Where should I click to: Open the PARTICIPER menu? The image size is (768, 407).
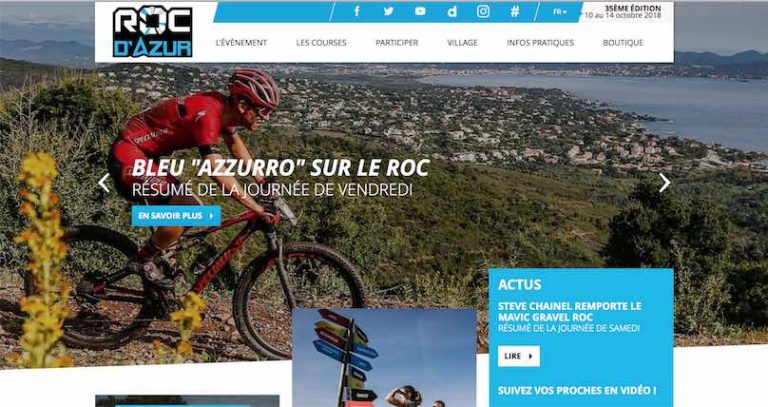[397, 43]
